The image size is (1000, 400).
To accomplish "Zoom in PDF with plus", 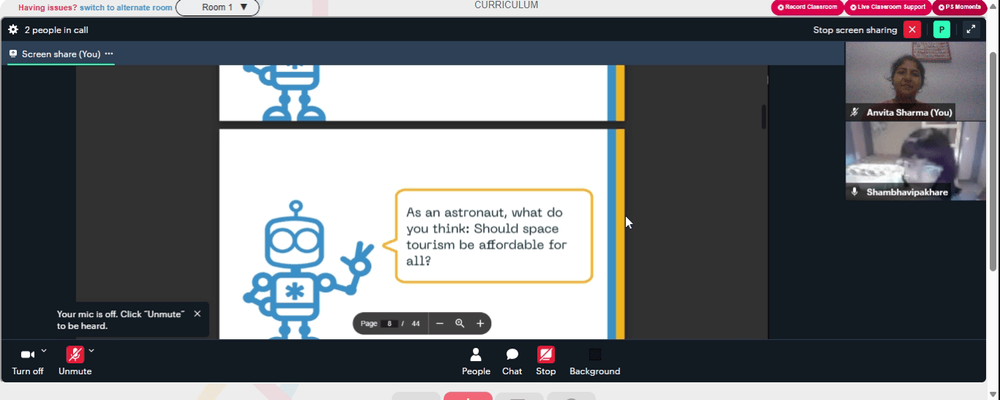I will click(x=480, y=323).
